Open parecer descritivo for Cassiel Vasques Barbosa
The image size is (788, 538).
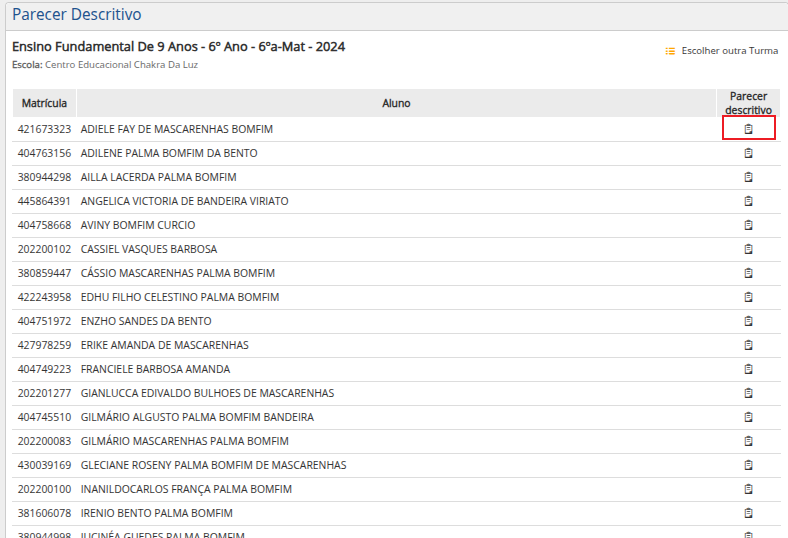748,249
